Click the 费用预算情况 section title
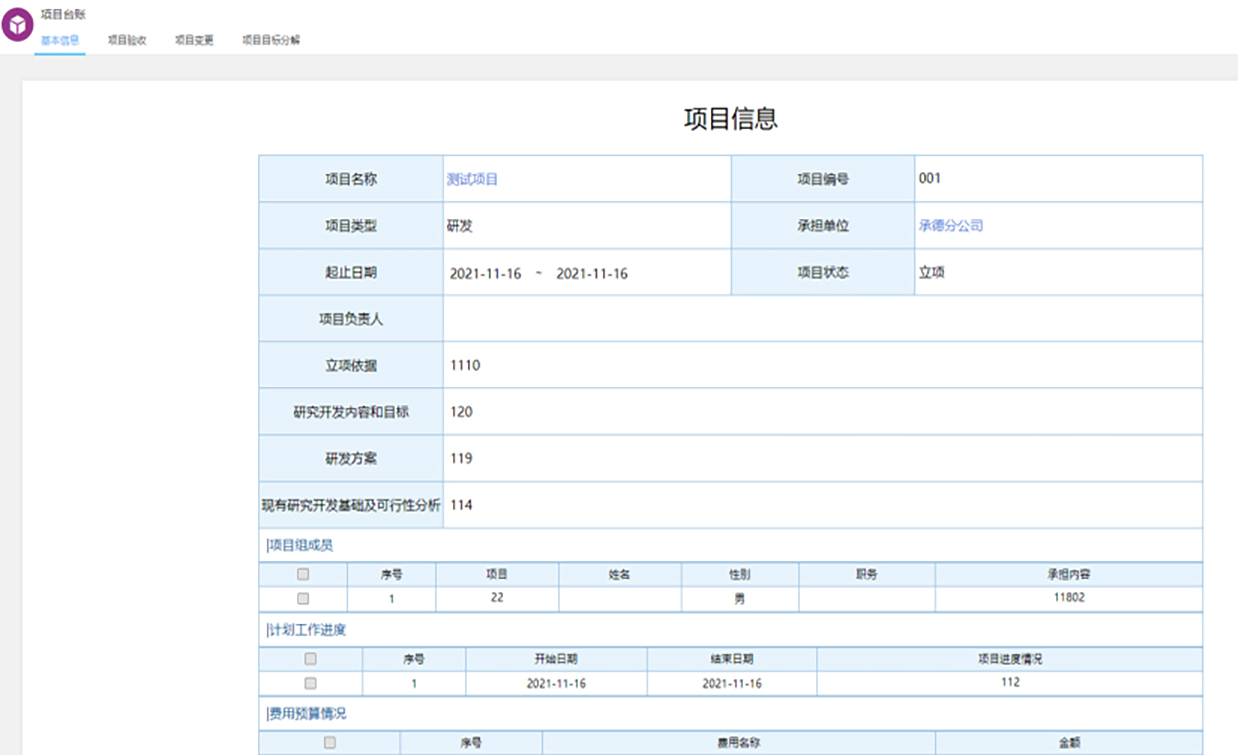Screen dimensions: 1238x755 tap(307, 714)
